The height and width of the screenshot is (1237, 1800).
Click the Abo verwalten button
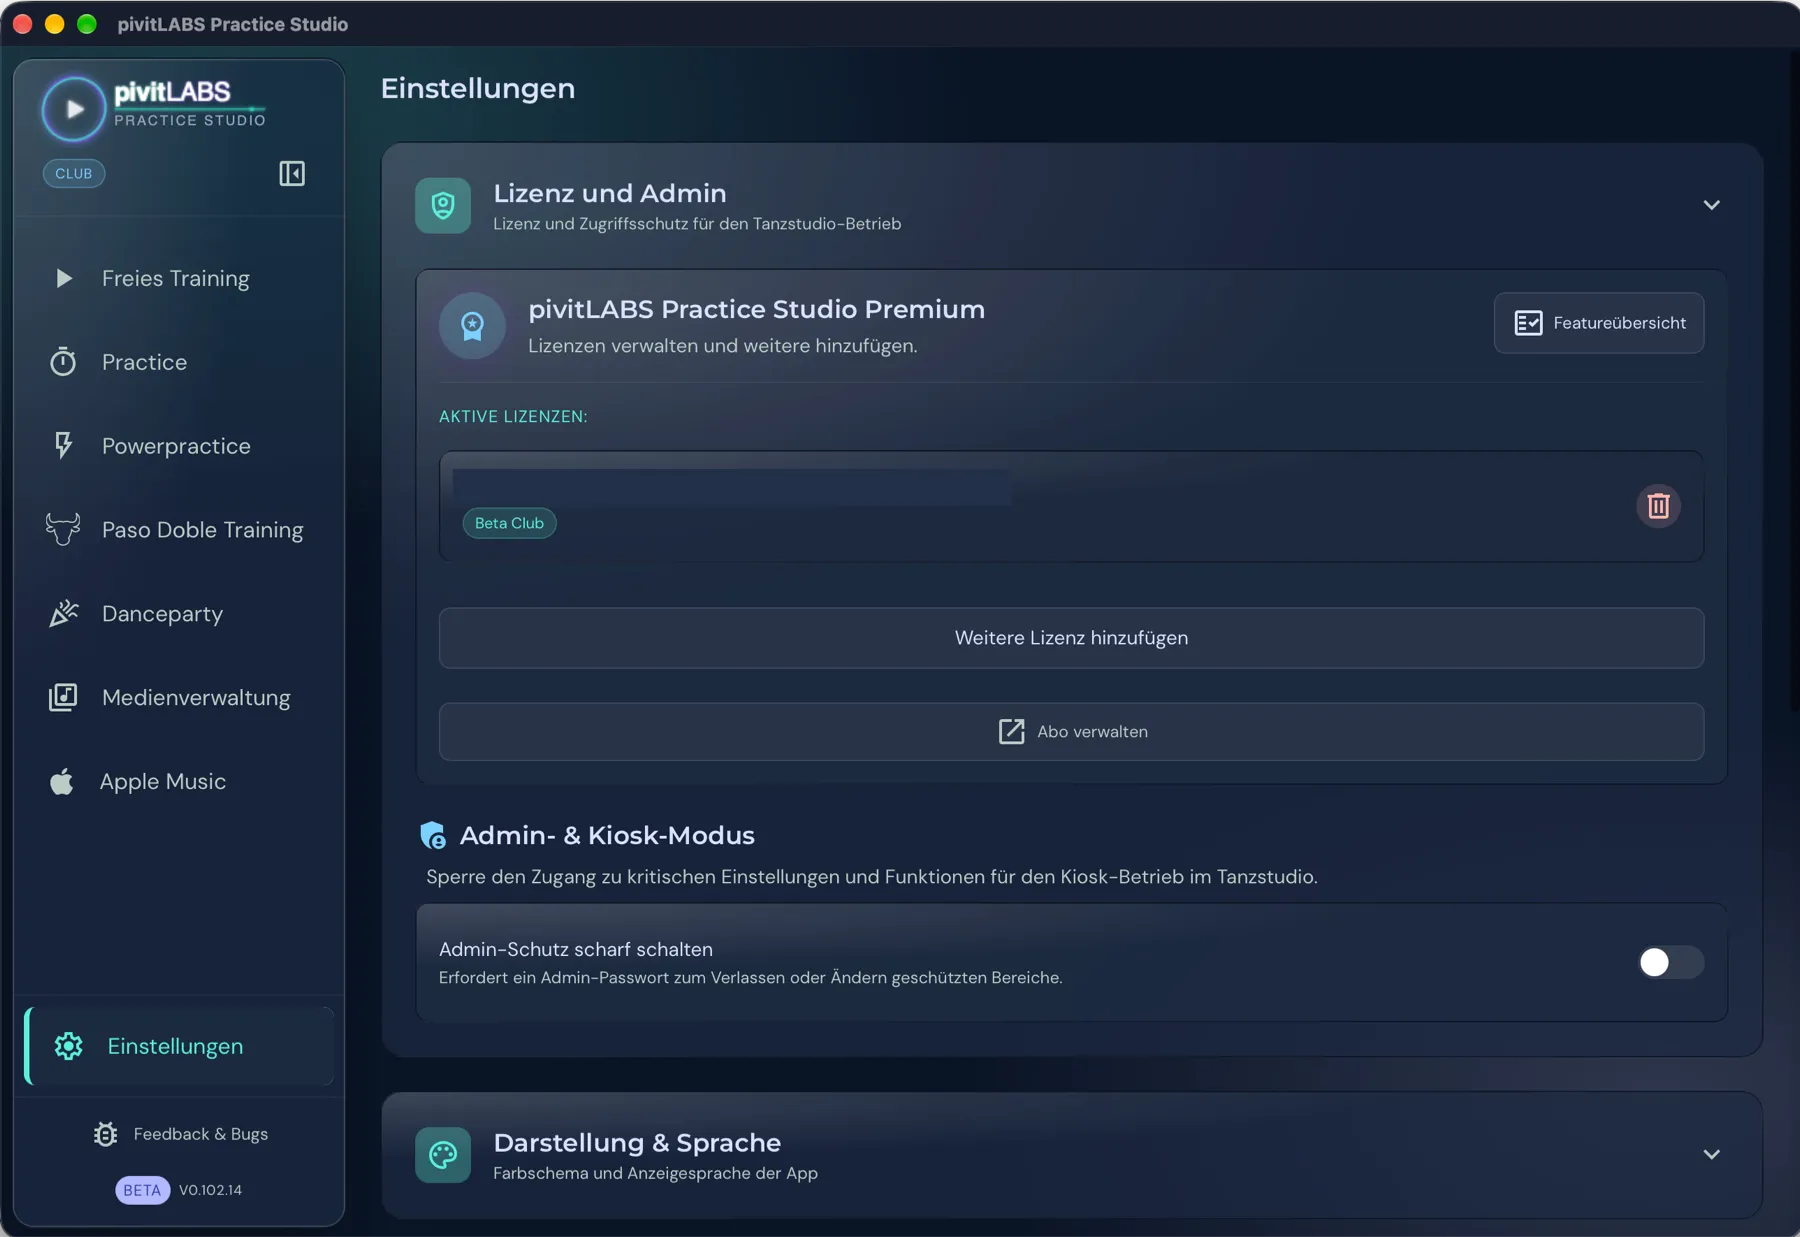click(1071, 732)
